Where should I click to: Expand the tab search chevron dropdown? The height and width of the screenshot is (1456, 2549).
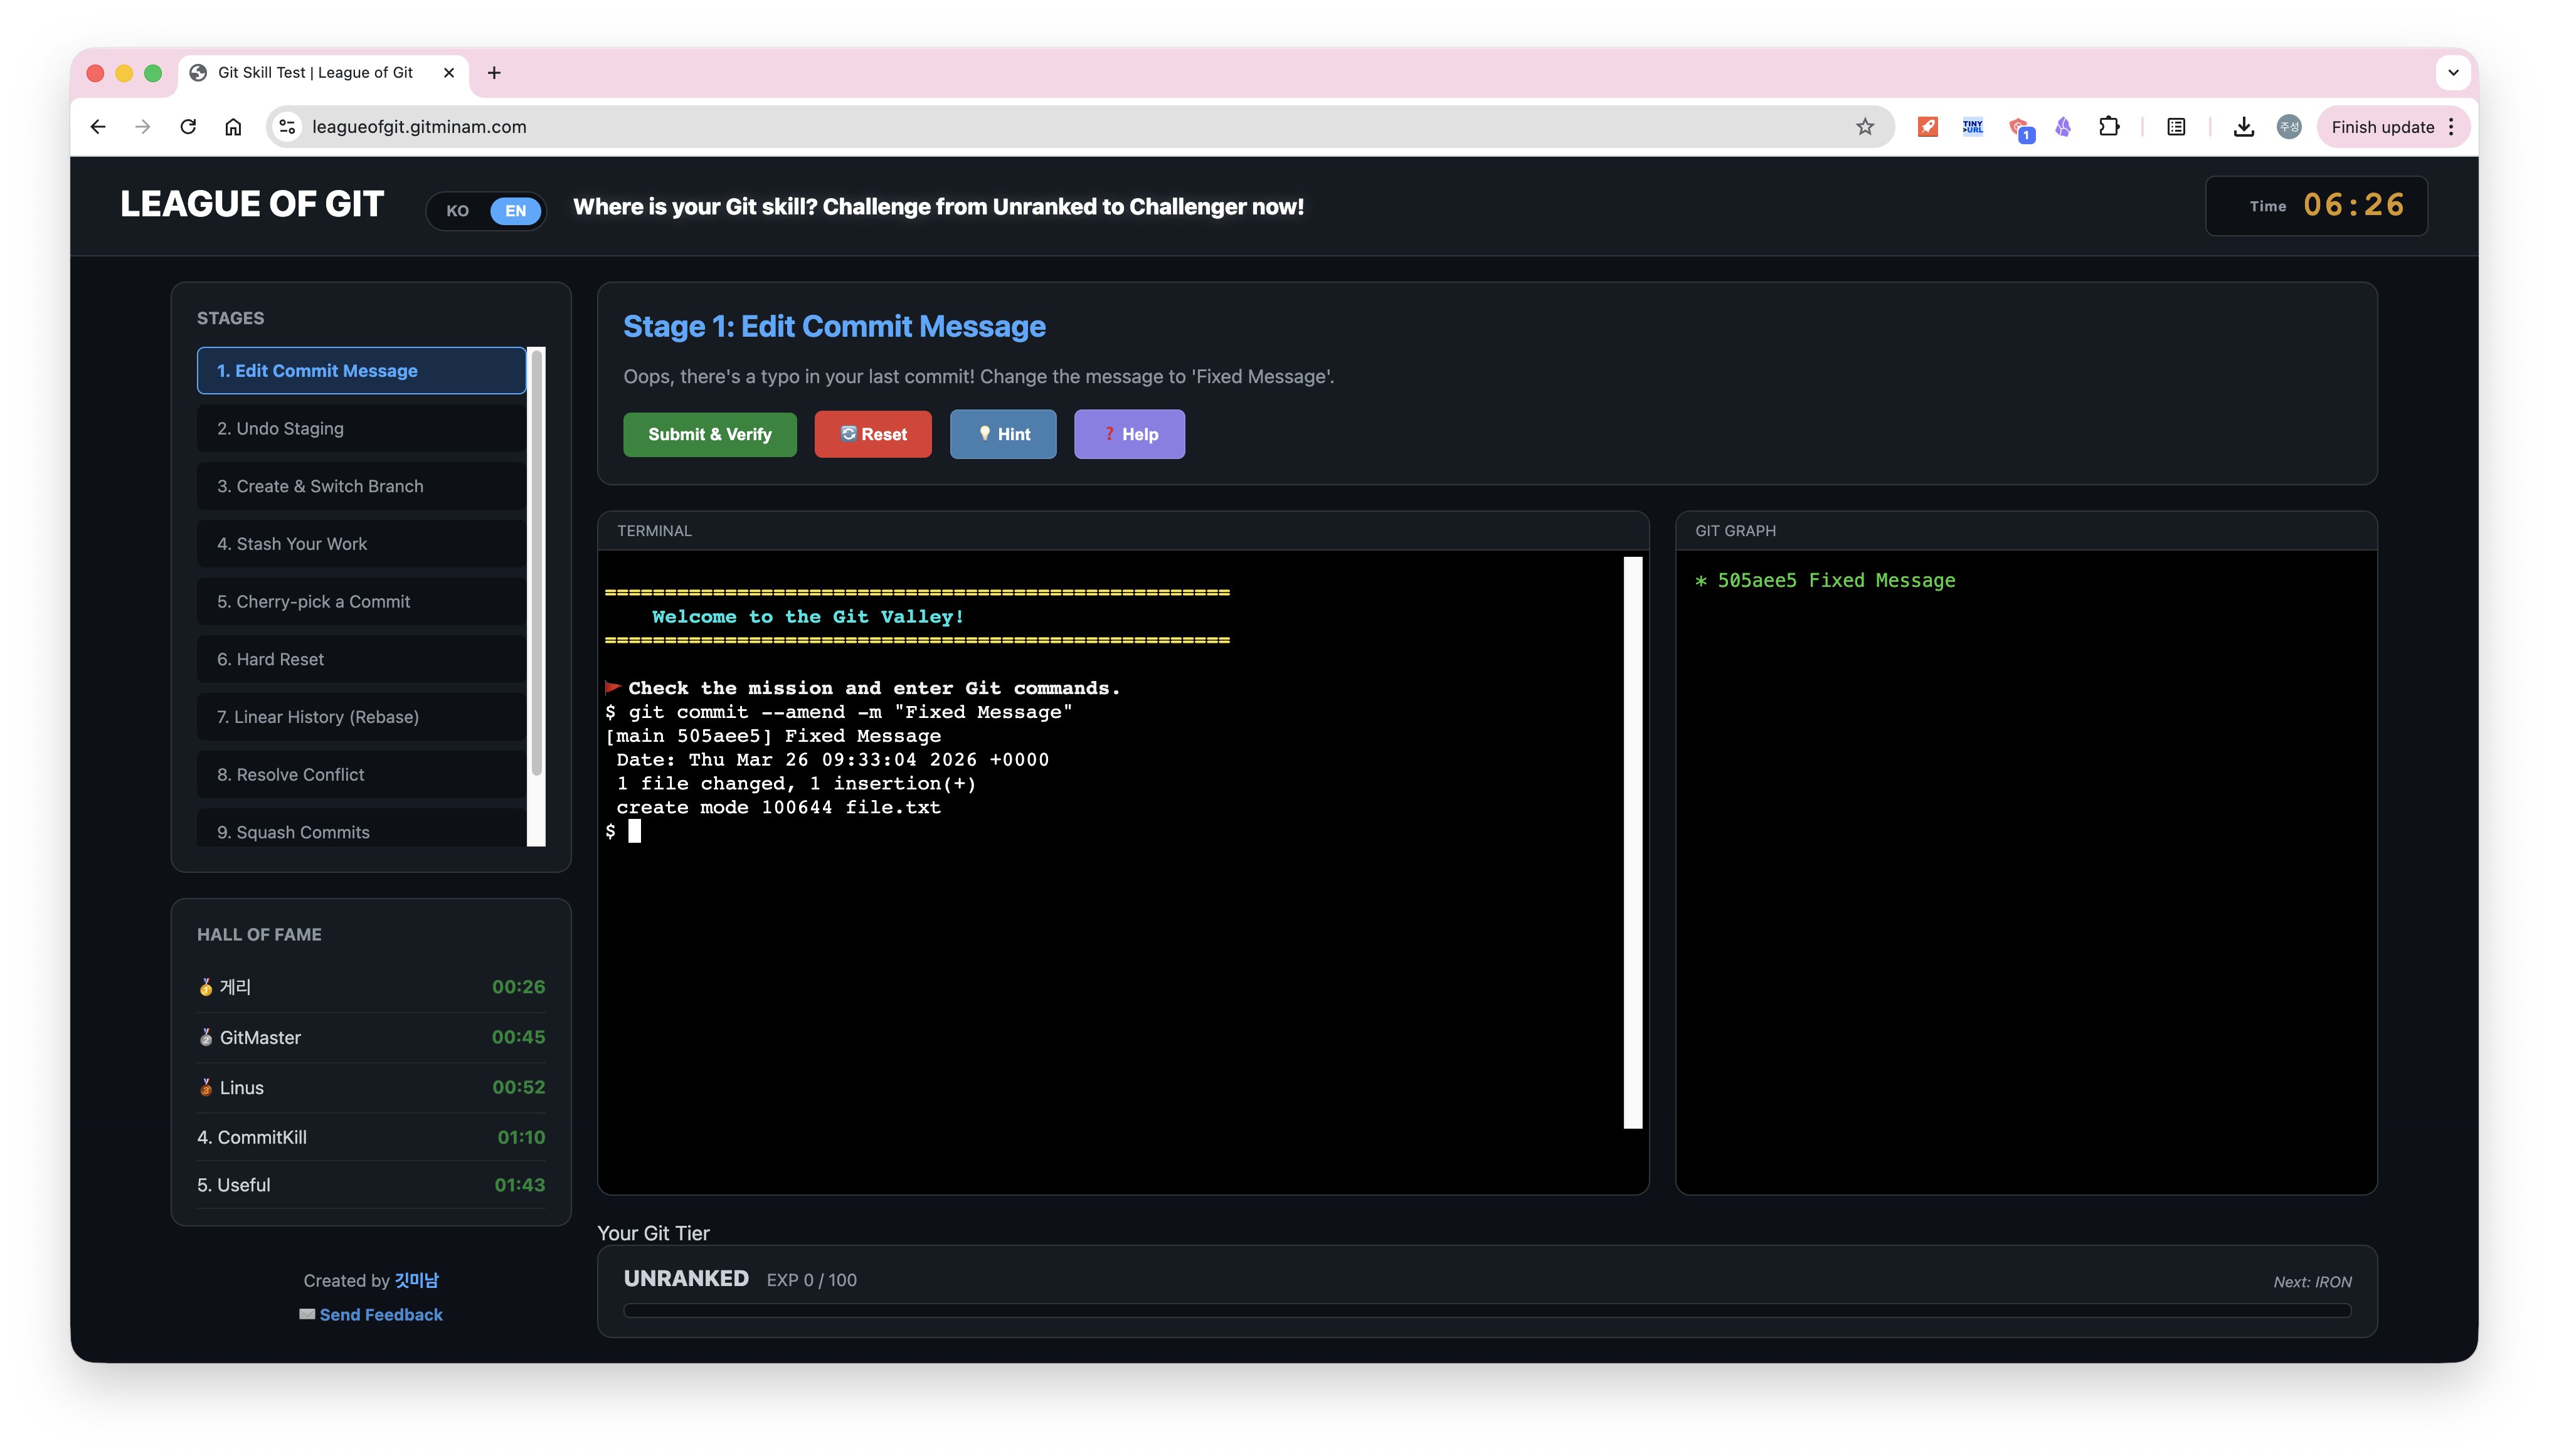coord(2452,73)
